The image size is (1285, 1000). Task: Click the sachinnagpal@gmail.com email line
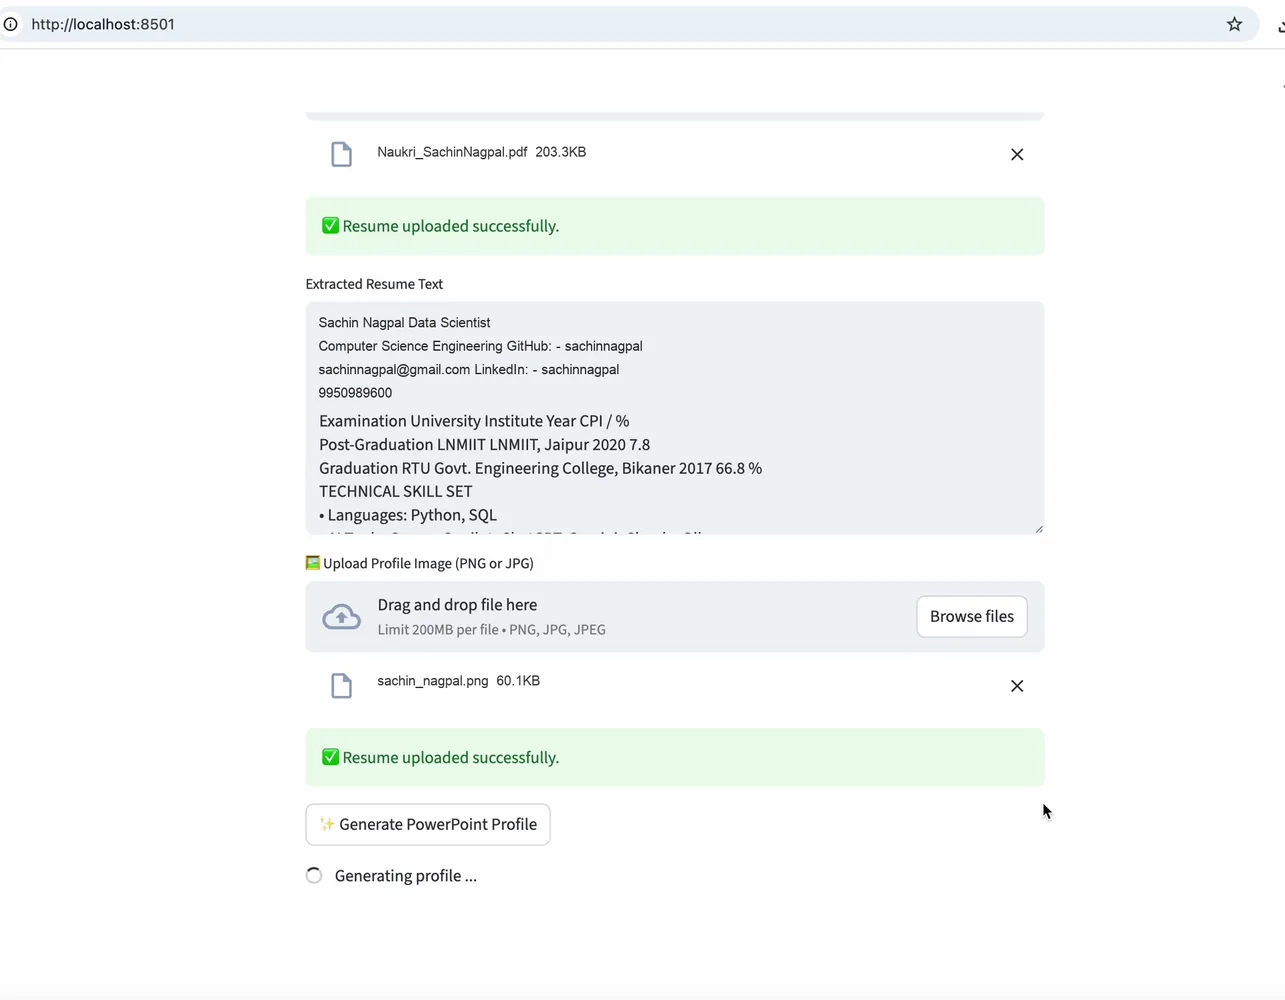point(469,370)
